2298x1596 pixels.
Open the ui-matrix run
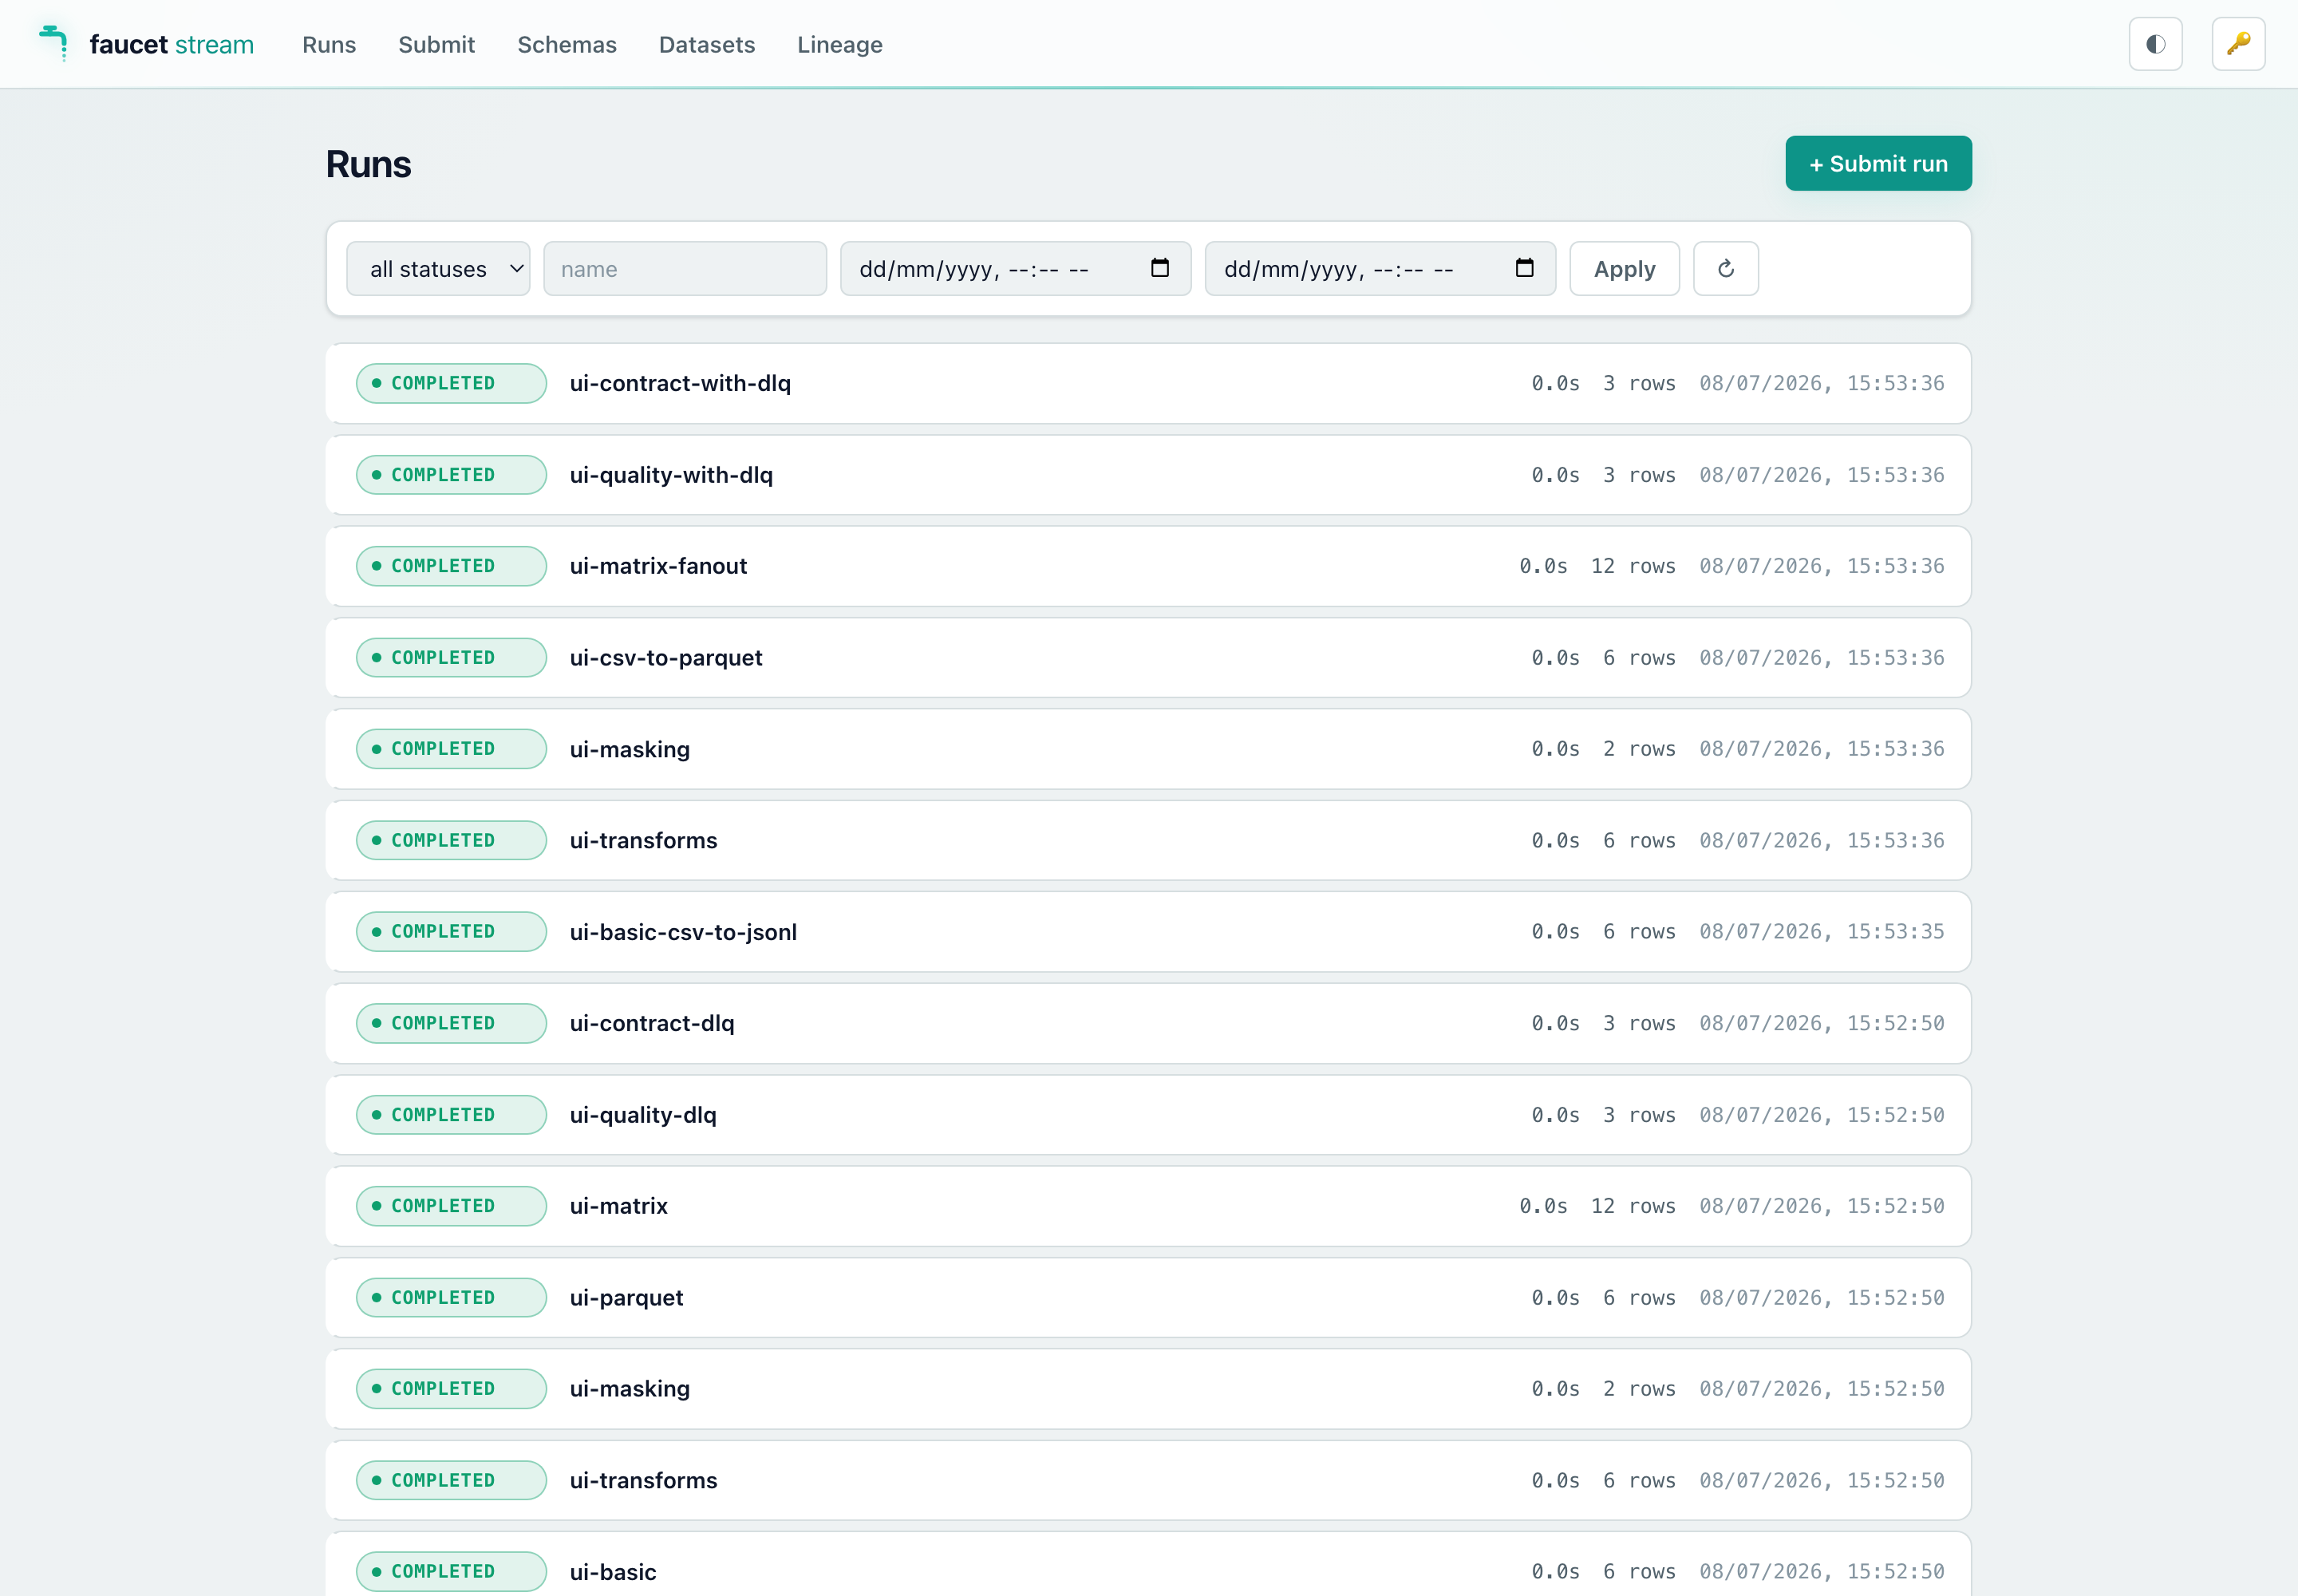(1148, 1206)
